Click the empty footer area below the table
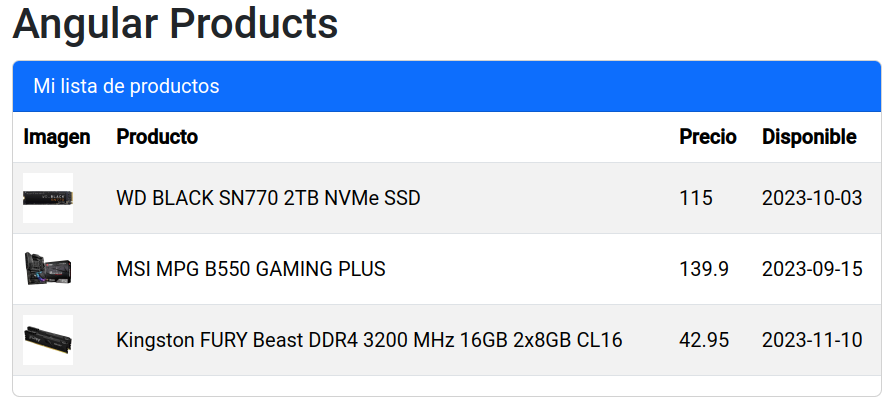The image size is (893, 408). coord(446,386)
